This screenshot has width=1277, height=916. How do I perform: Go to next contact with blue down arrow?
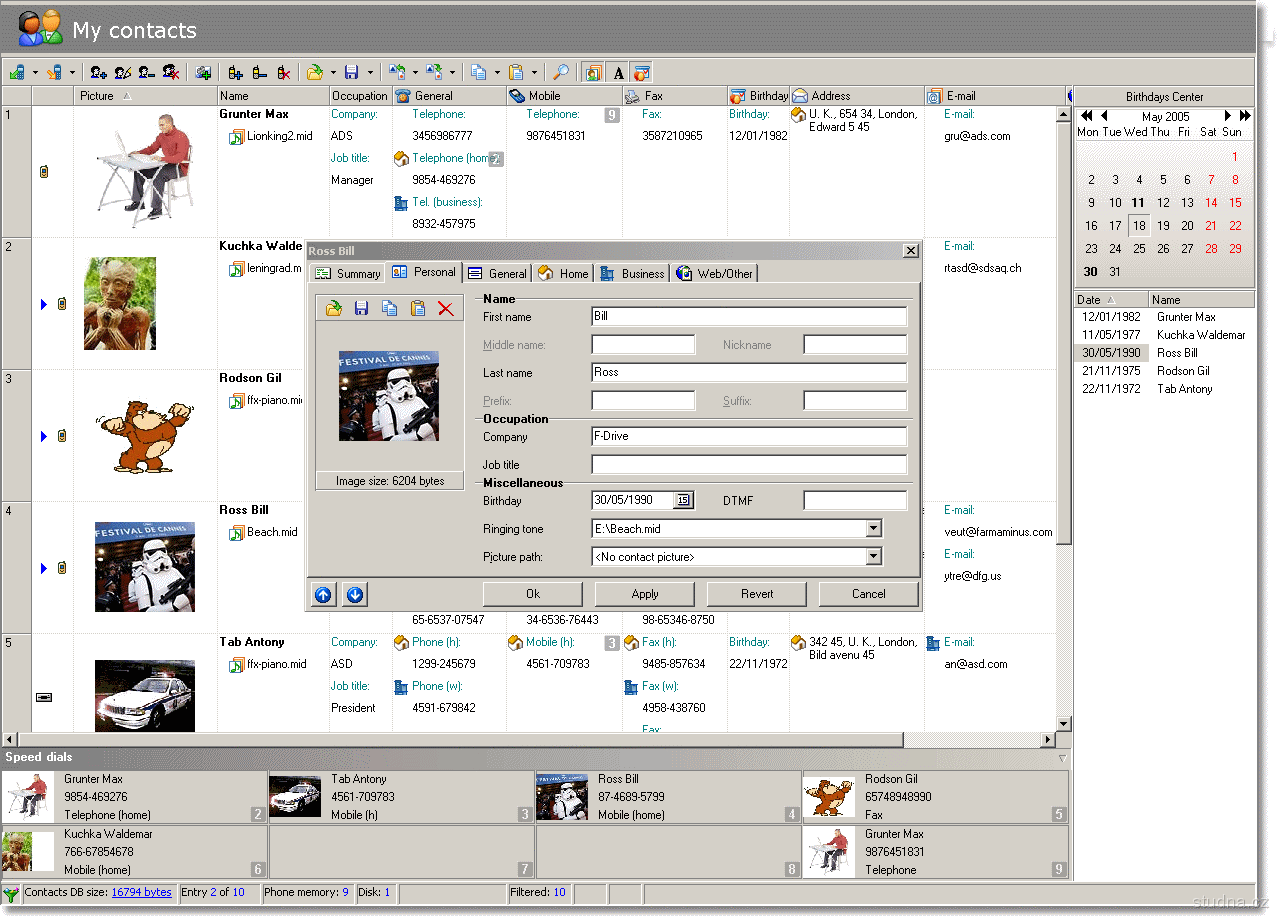pos(355,595)
